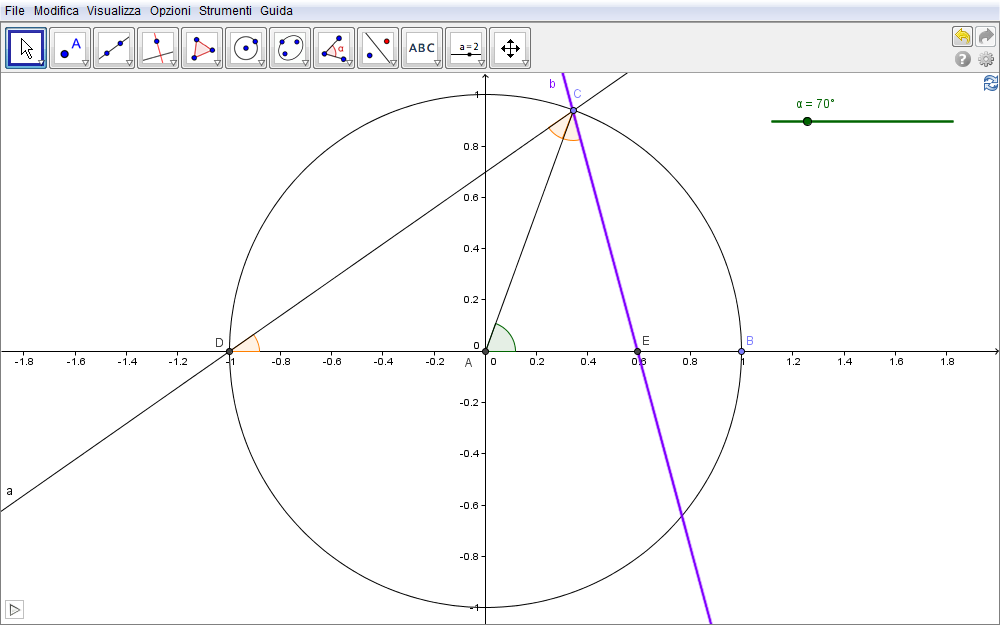Click the play construction button
This screenshot has height=625, width=1000.
coord(15,610)
